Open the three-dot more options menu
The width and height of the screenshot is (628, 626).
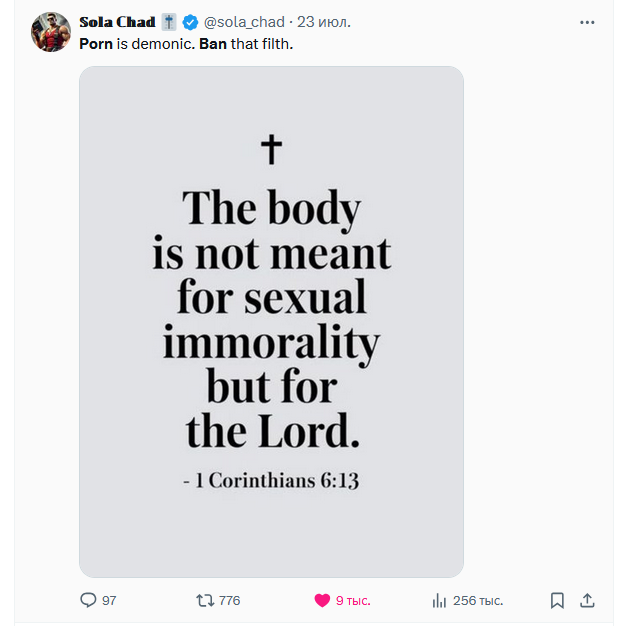(587, 22)
